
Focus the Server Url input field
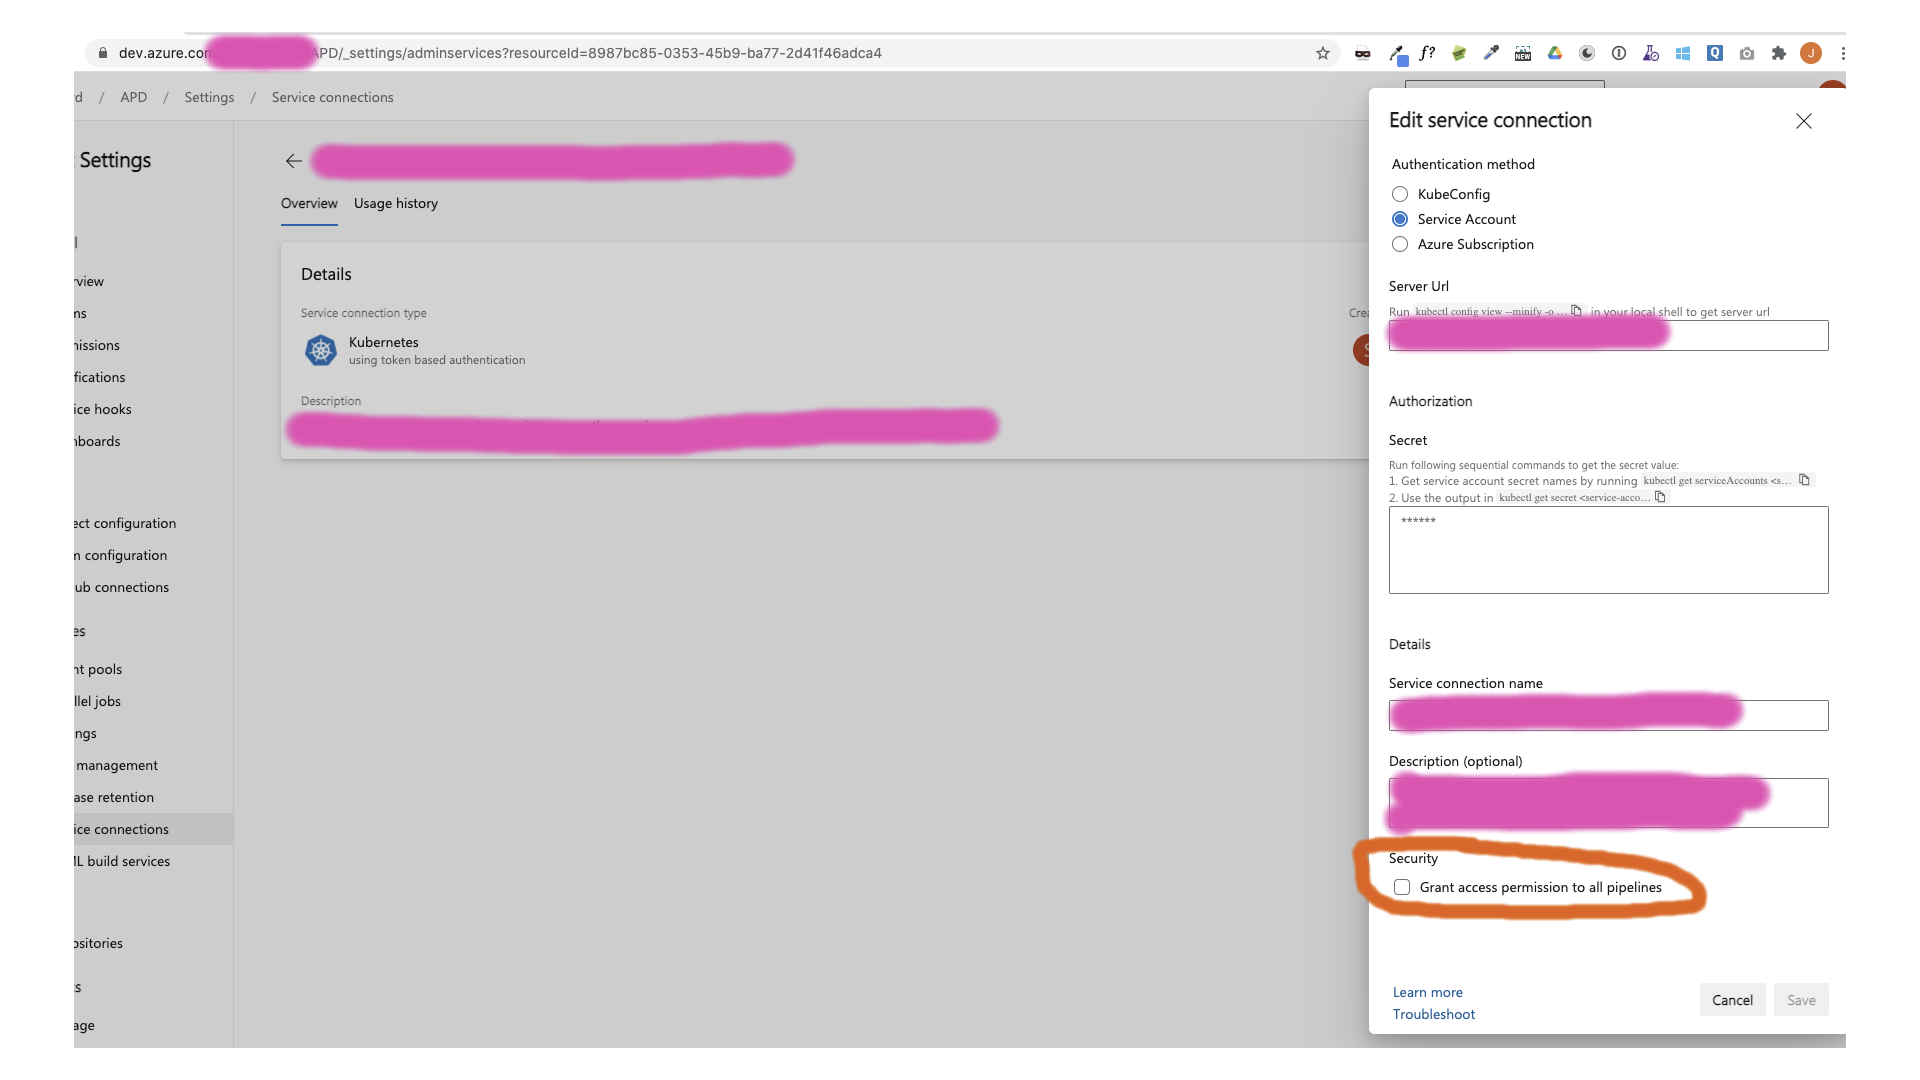[1608, 335]
